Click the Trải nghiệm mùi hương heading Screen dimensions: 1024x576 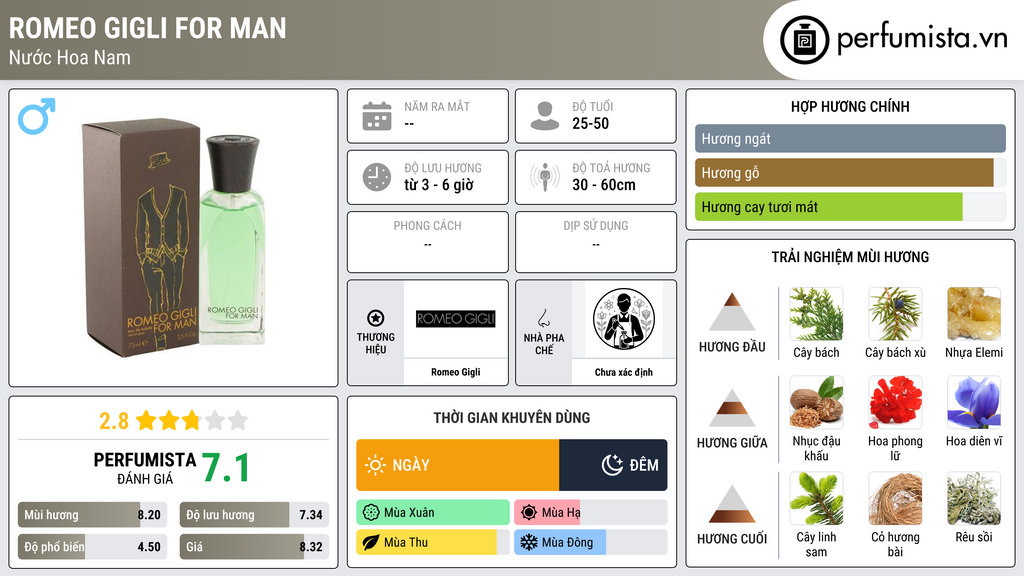850,257
